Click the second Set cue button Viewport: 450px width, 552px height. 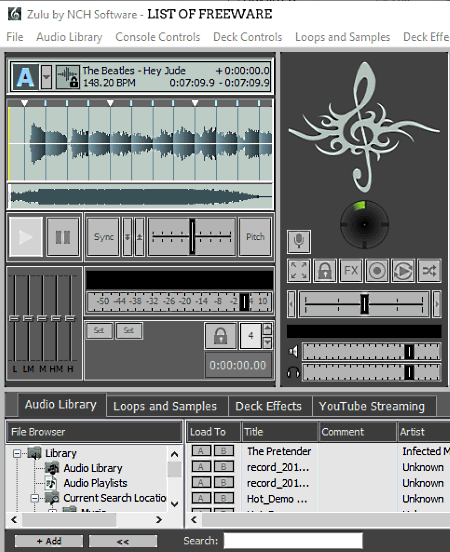pos(129,331)
